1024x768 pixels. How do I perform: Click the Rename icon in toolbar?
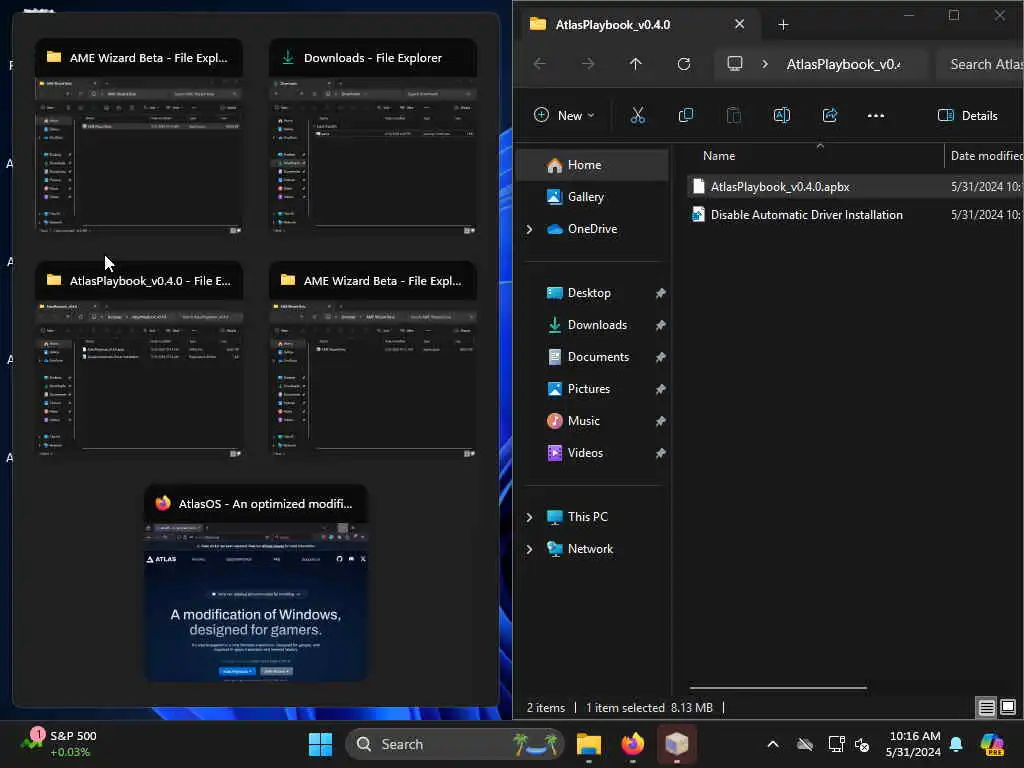(x=782, y=116)
